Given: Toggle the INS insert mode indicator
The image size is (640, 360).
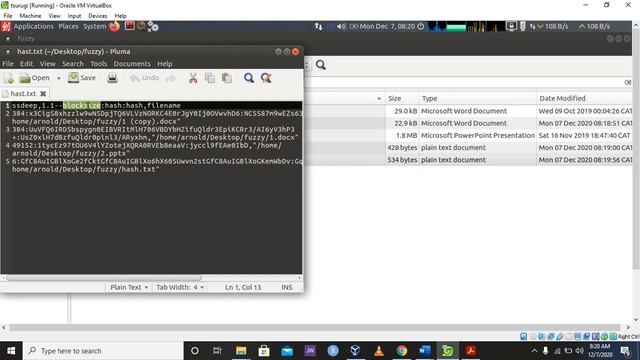Looking at the screenshot, I should click(x=287, y=287).
